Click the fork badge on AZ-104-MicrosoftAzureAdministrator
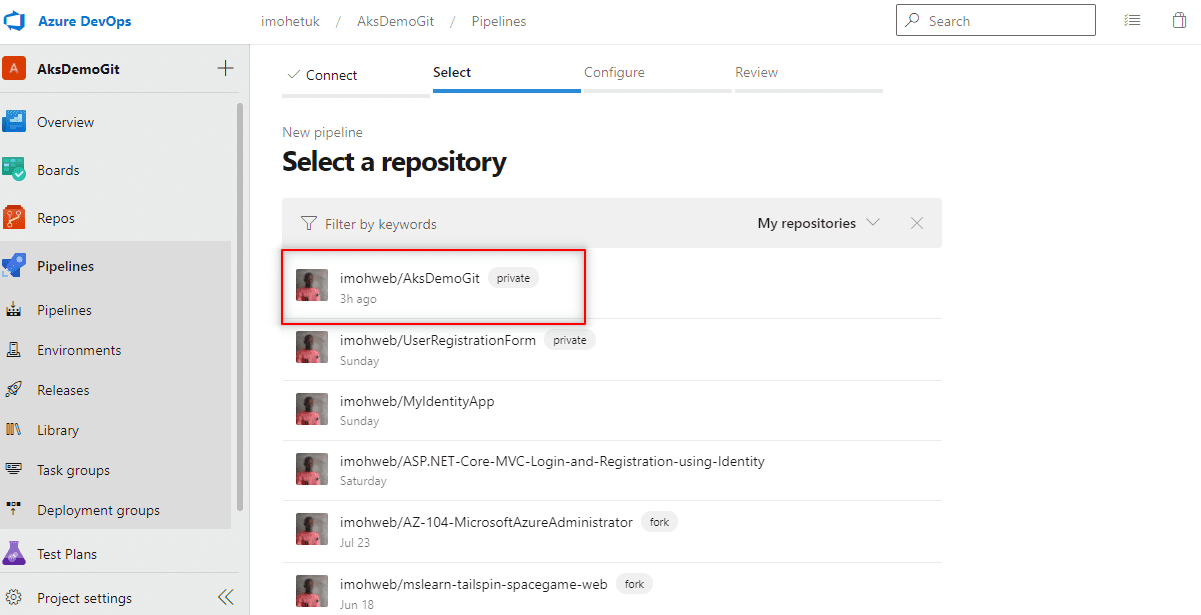1201x615 pixels. (x=659, y=522)
